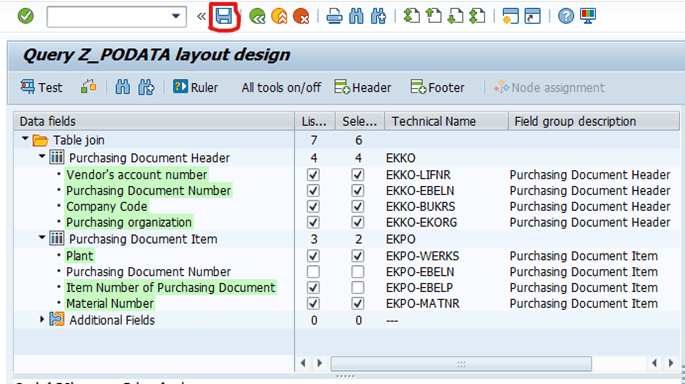Select Material Number field

pyautogui.click(x=110, y=304)
